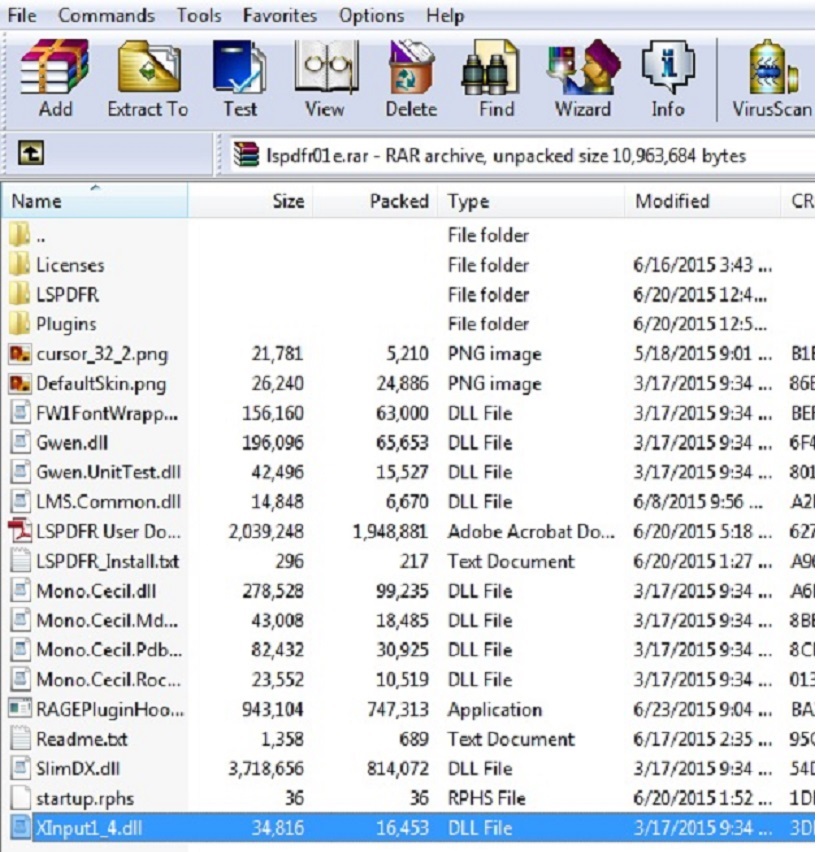825x852 pixels.
Task: Click the parent folder '..' icon
Action: [x=20, y=235]
